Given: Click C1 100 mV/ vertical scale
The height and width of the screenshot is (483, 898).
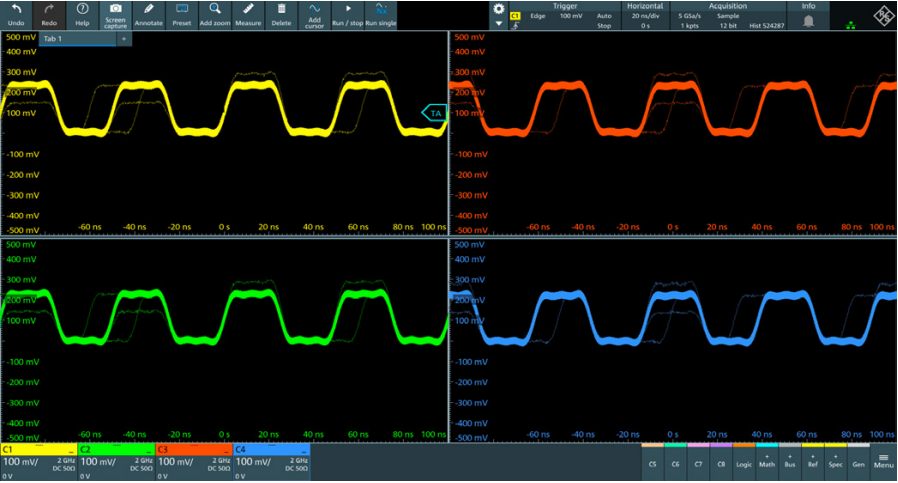Looking at the screenshot, I should [21, 462].
